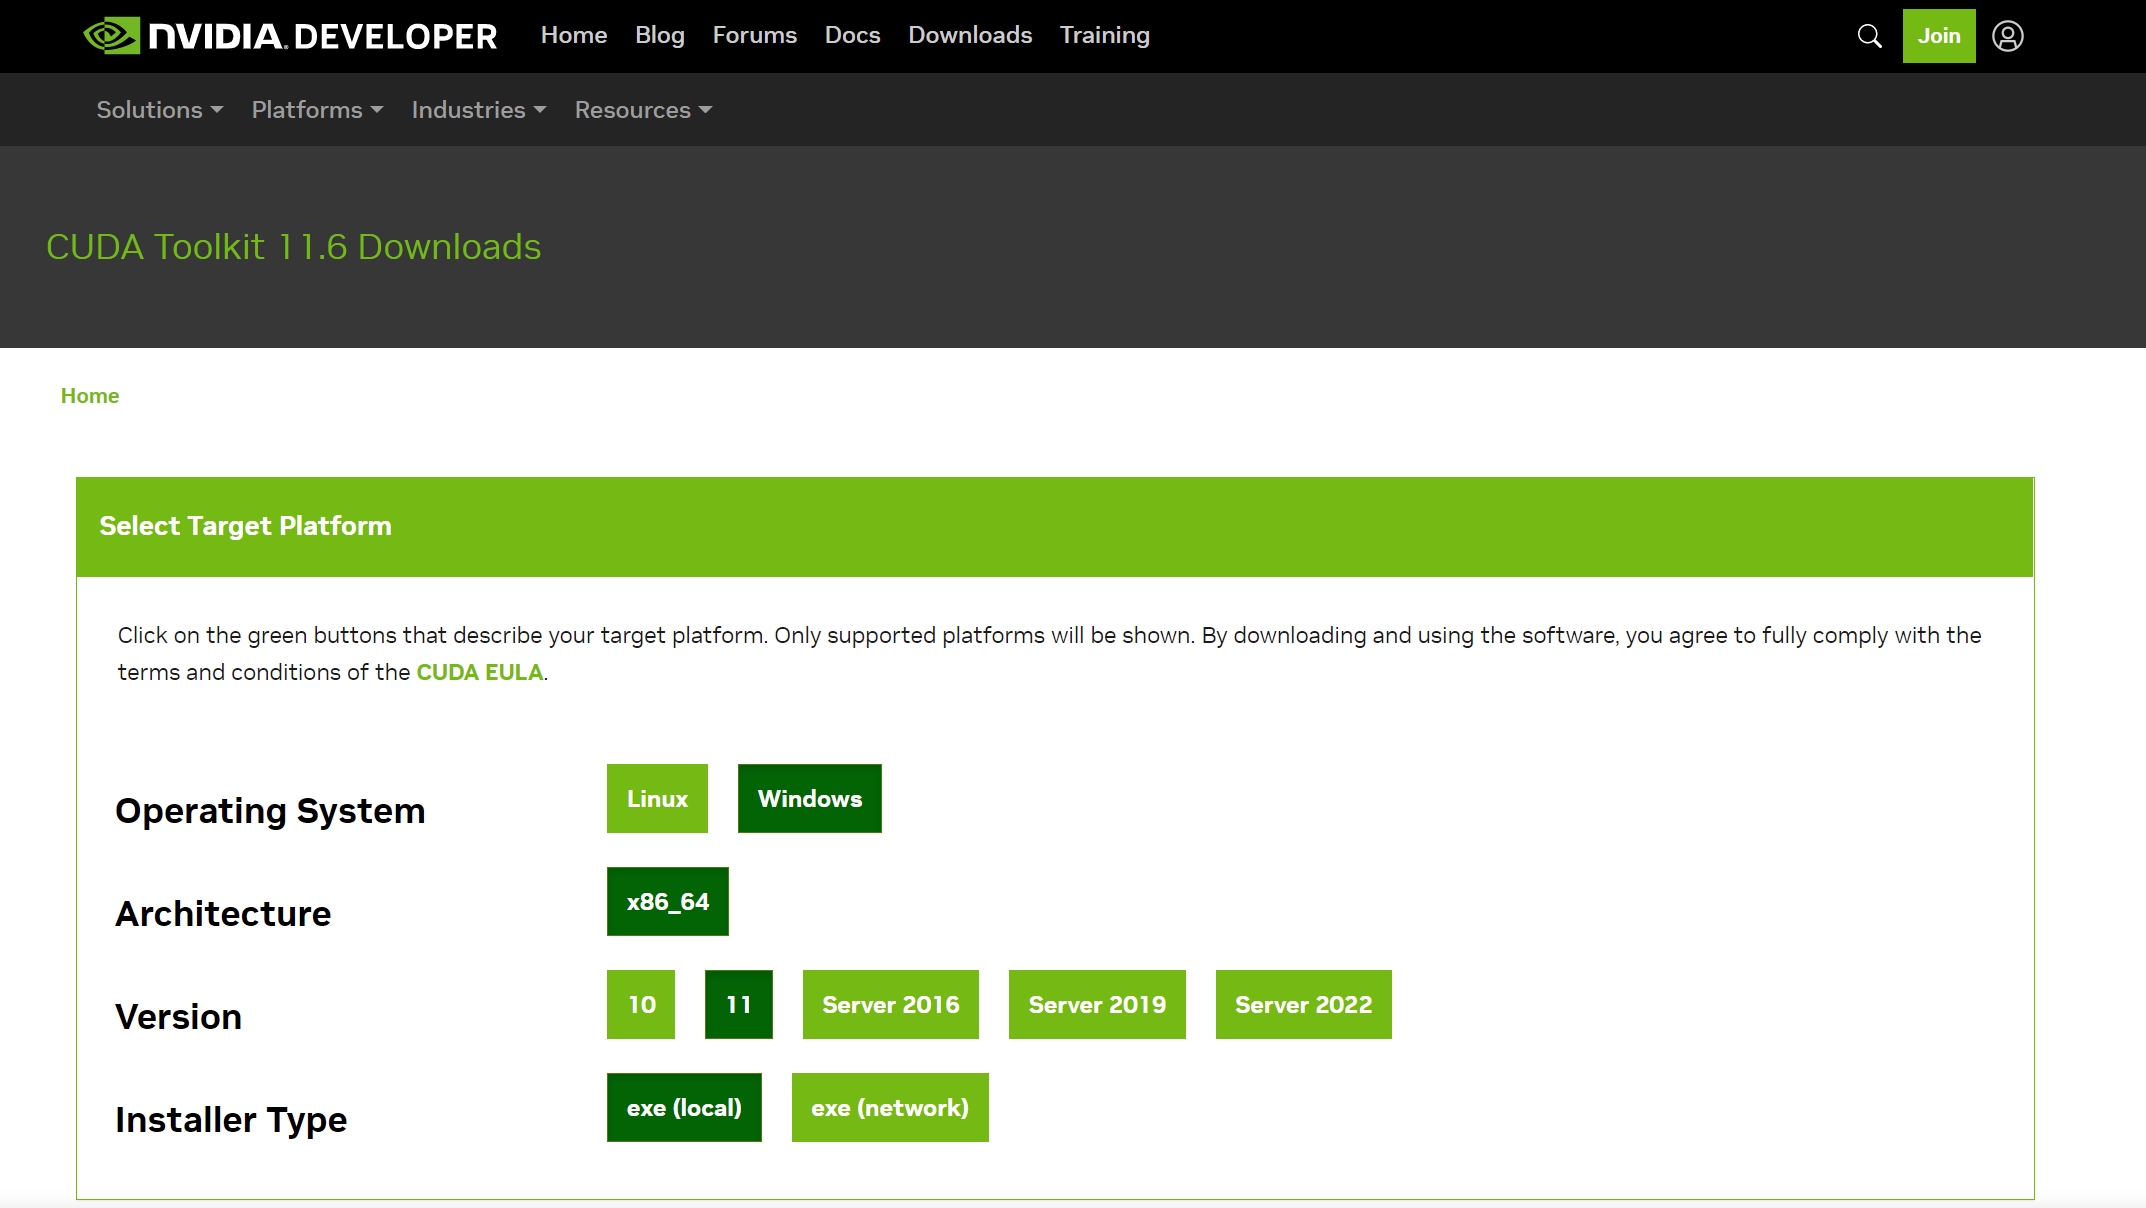Expand the Resources dropdown
The height and width of the screenshot is (1208, 2146).
643,110
